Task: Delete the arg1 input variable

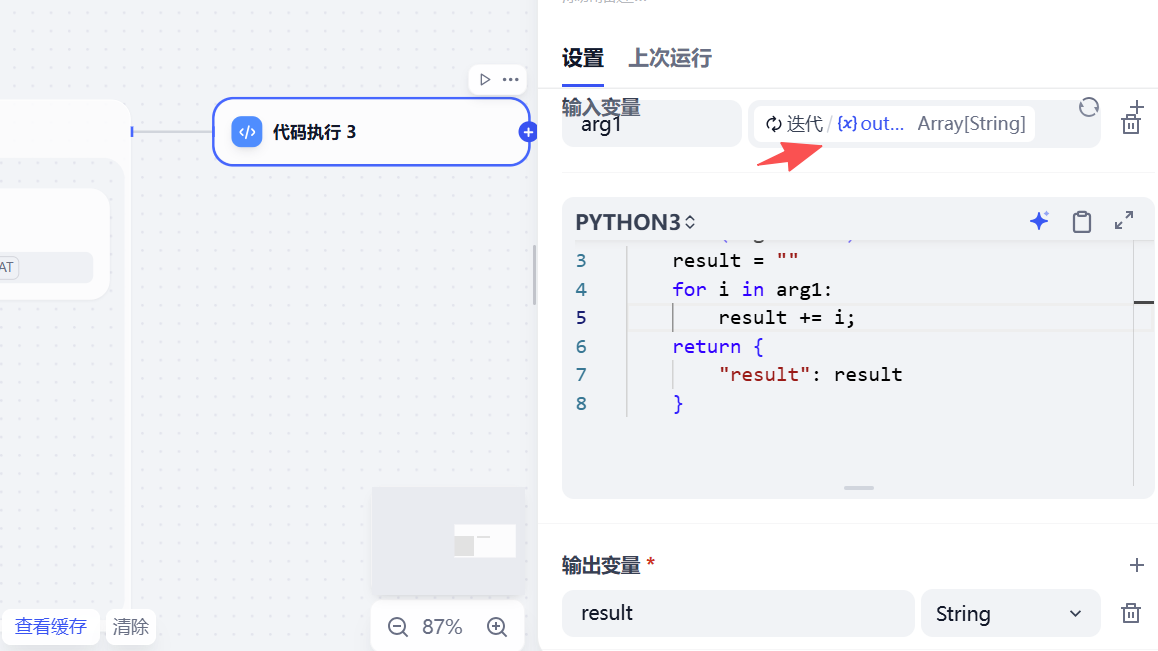Action: [x=1131, y=125]
